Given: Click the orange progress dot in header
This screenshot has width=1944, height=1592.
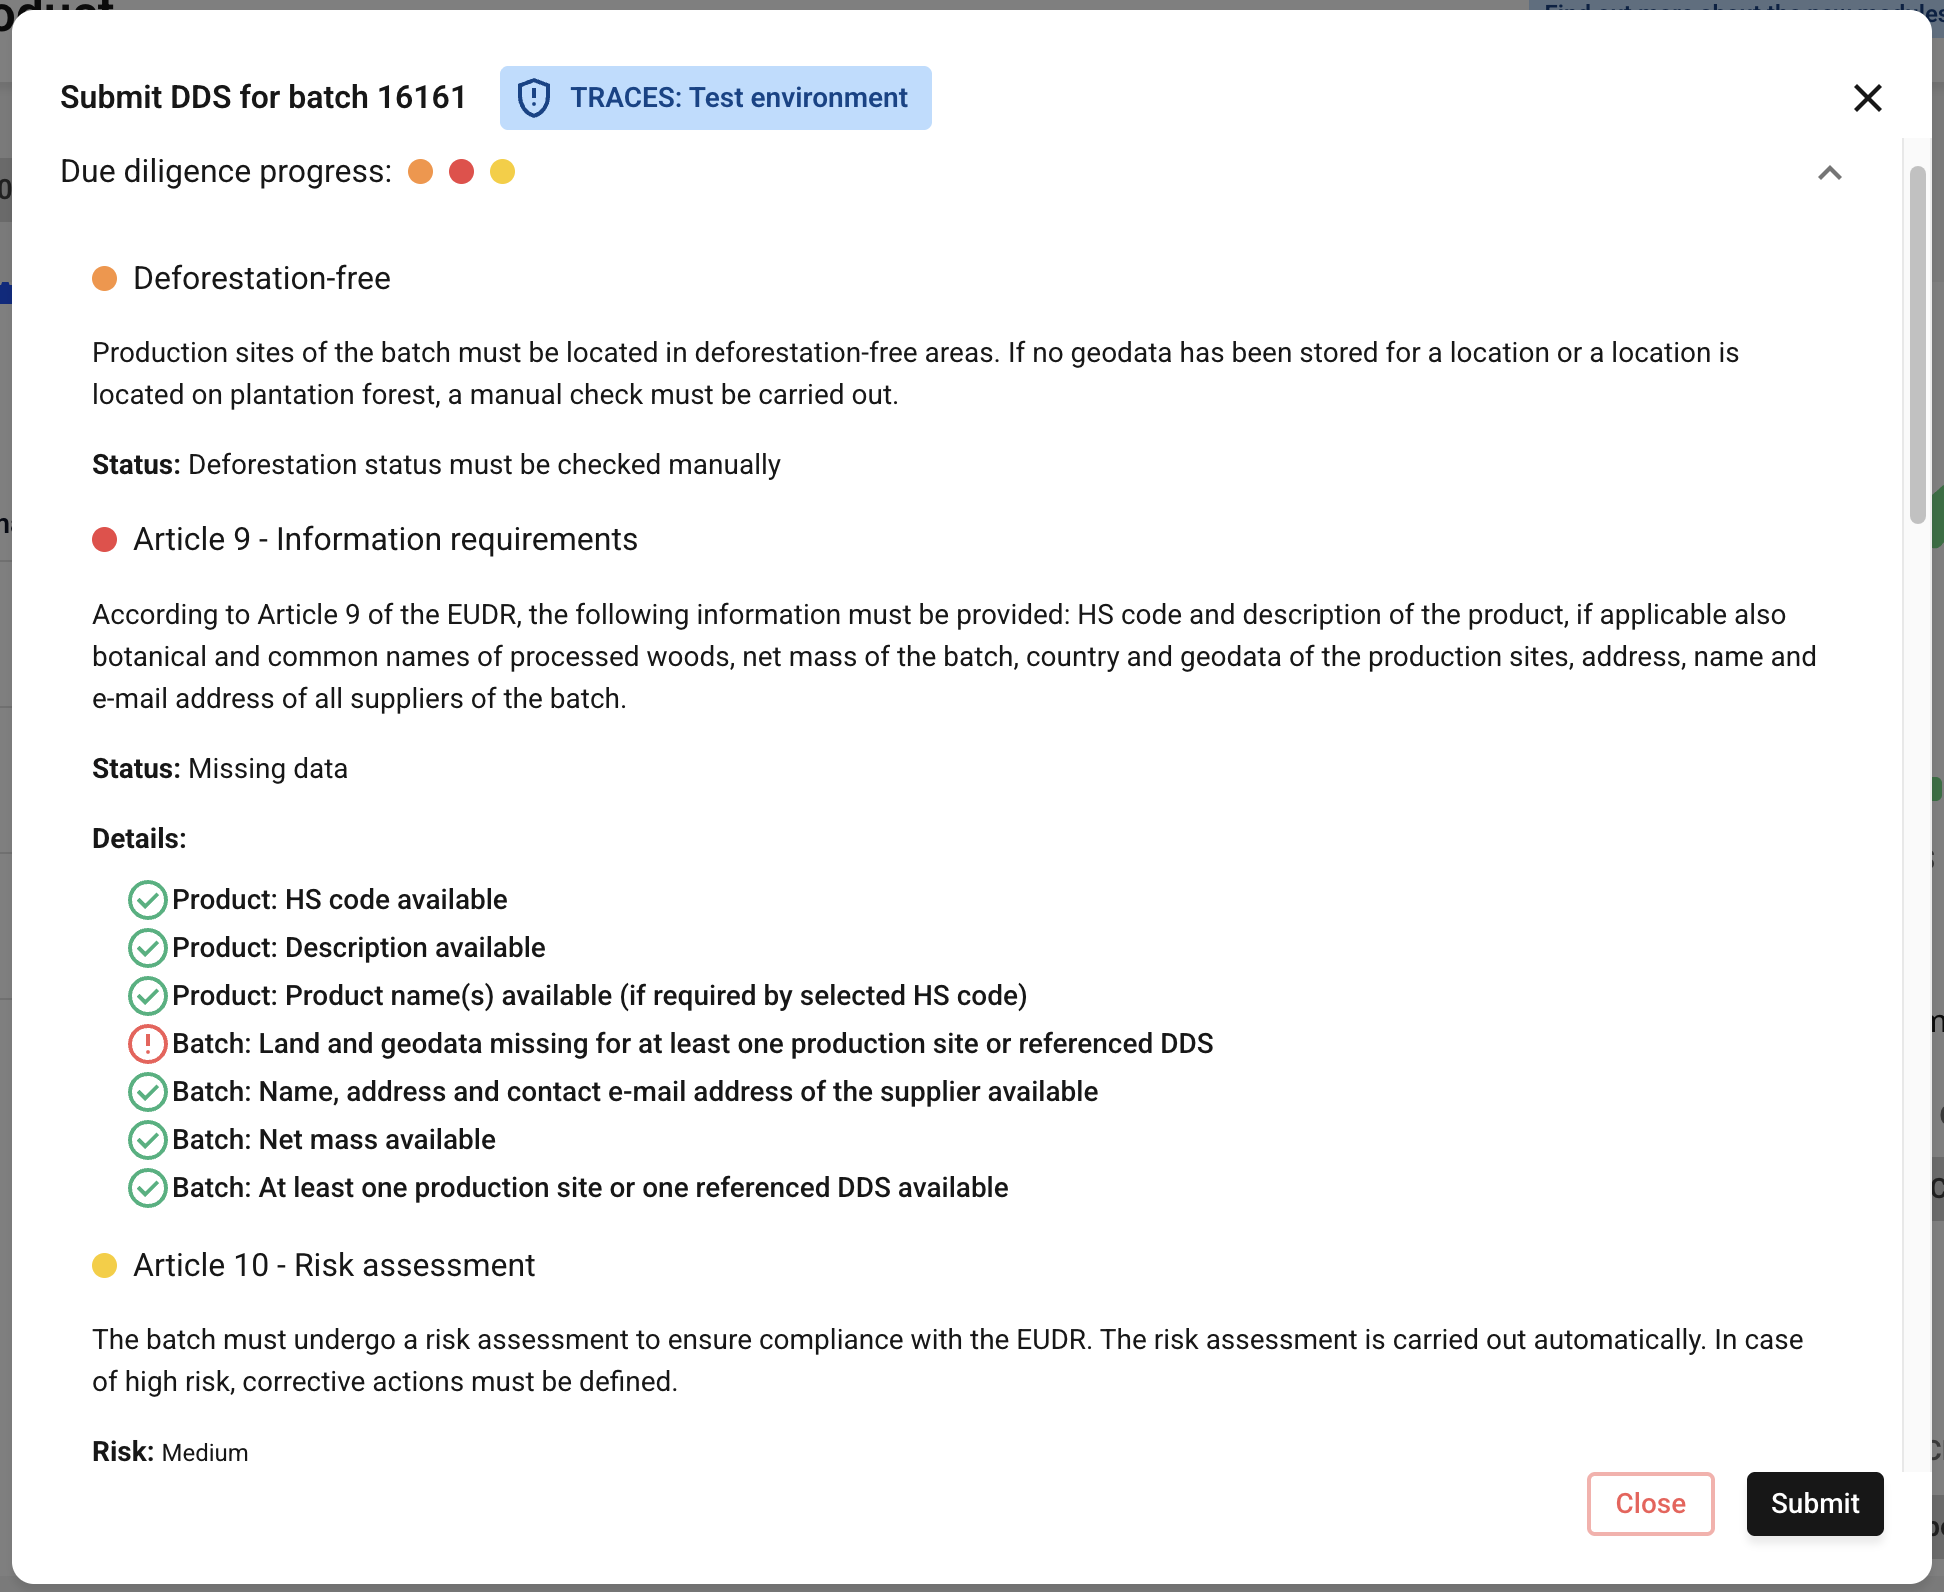Looking at the screenshot, I should (421, 172).
